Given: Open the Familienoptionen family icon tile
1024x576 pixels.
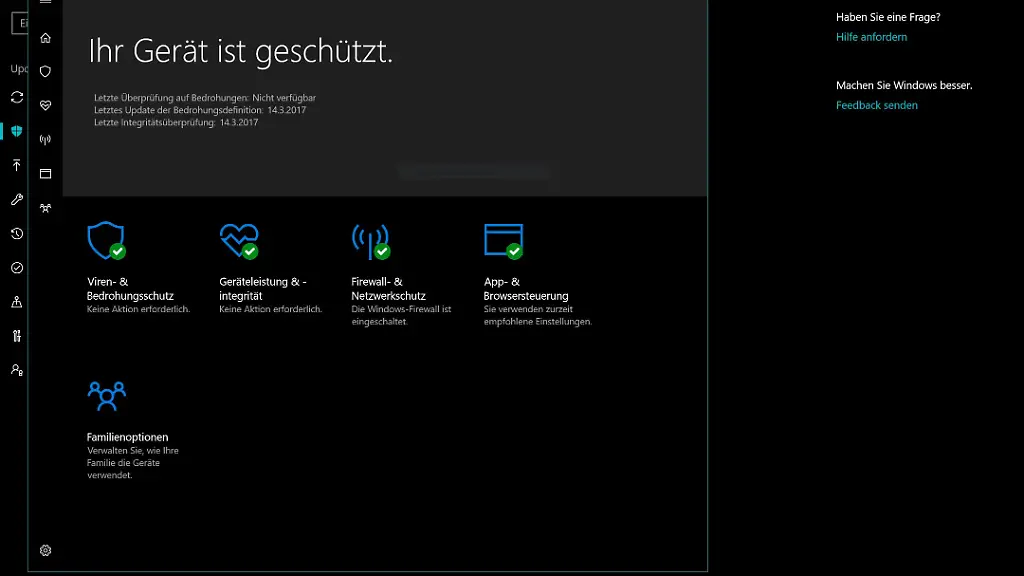Looking at the screenshot, I should tap(105, 395).
